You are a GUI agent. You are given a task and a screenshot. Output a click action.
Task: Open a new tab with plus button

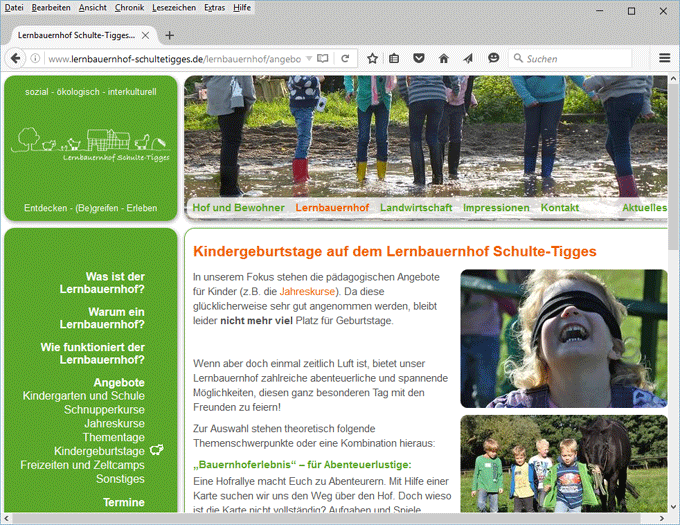coord(170,36)
